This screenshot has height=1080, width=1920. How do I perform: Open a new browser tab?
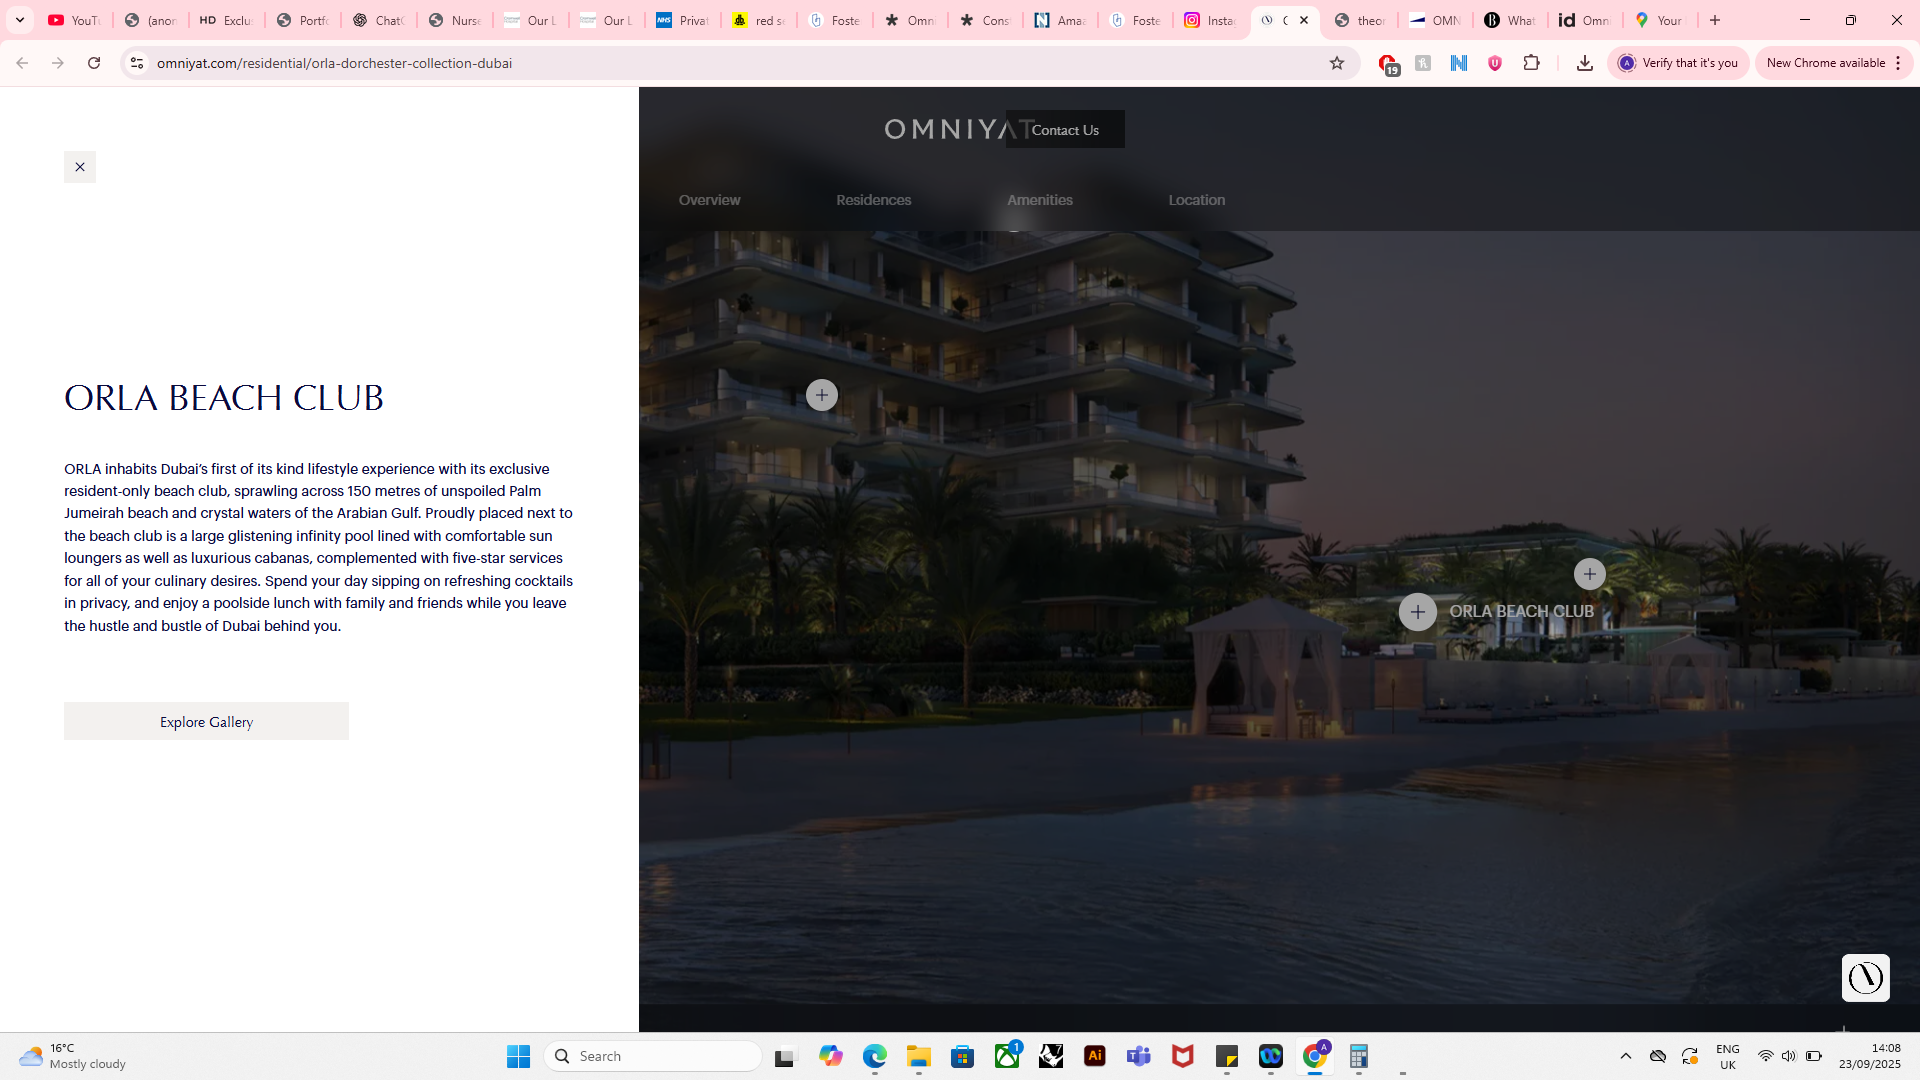coord(1715,20)
